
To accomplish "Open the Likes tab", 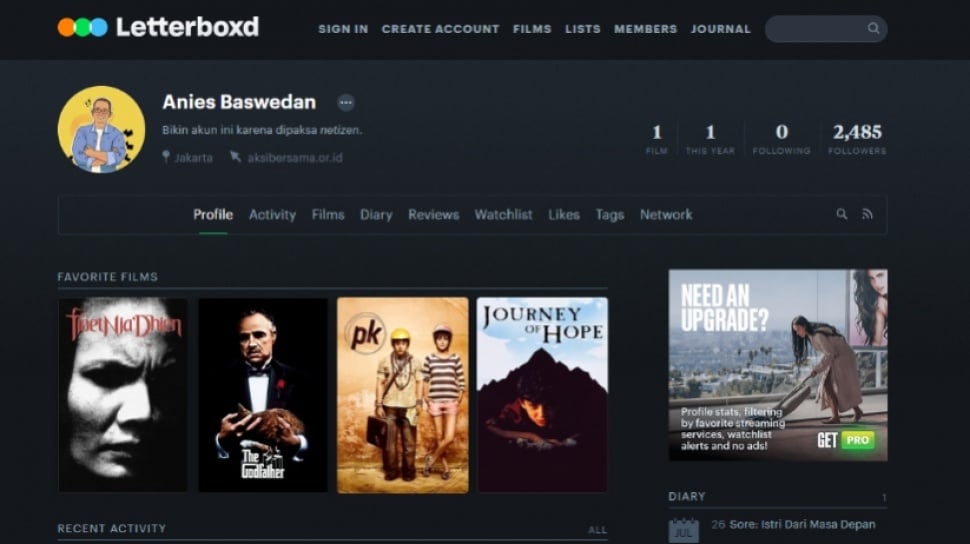I will click(x=564, y=215).
